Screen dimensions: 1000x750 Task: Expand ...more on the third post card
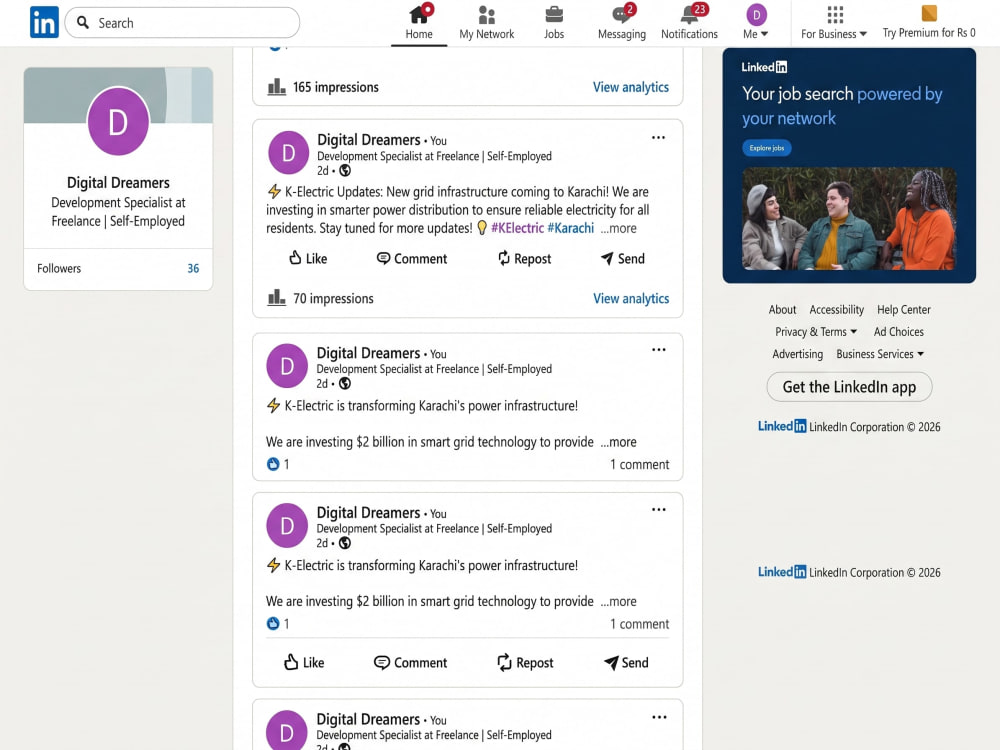click(618, 442)
